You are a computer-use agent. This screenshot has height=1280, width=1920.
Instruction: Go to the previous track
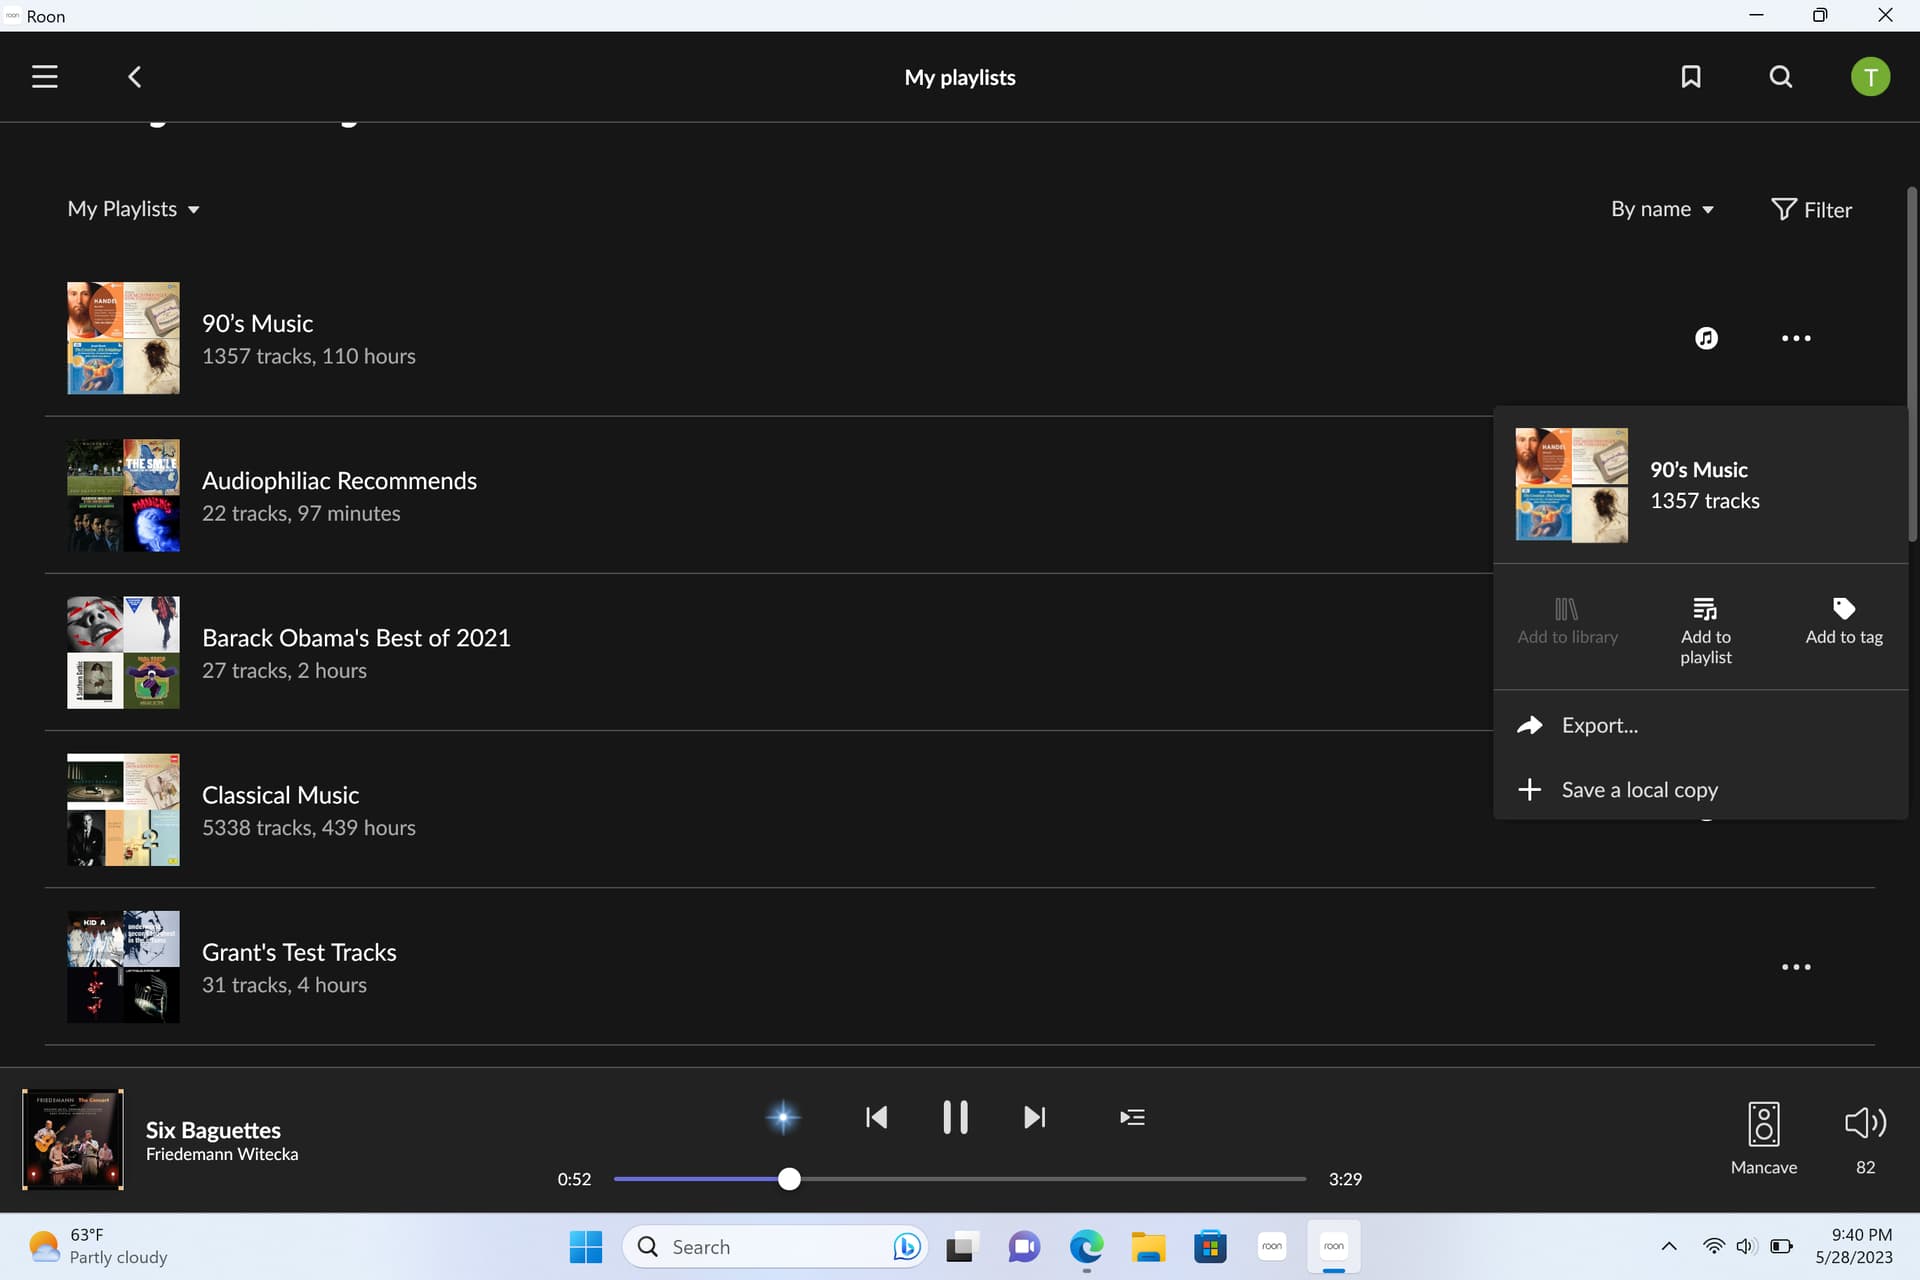[x=876, y=1117]
